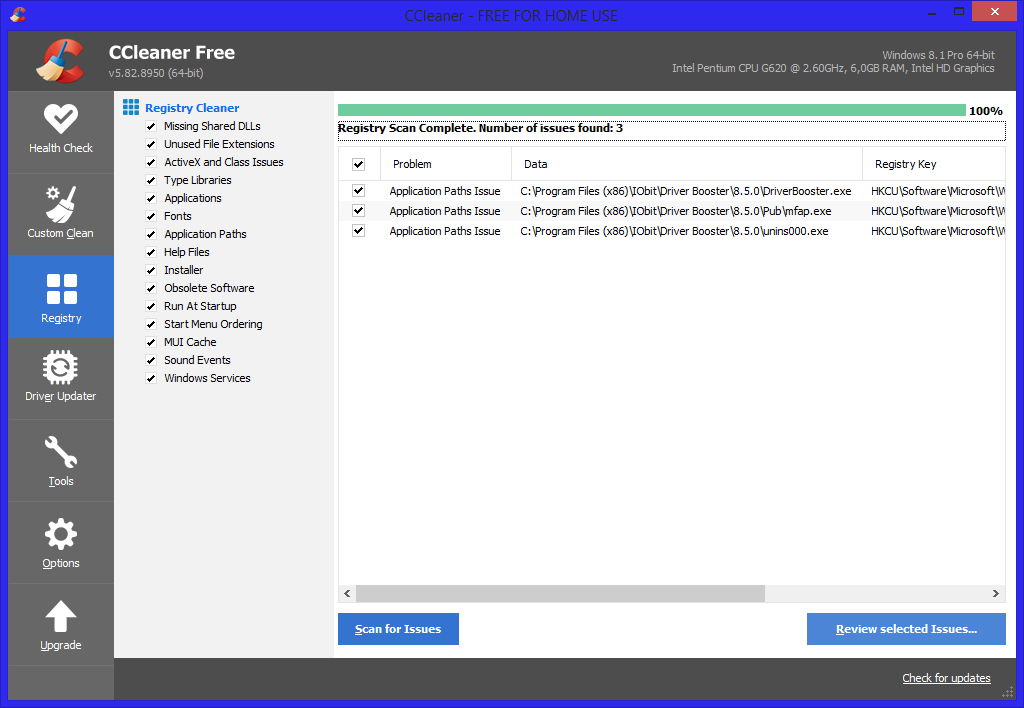Sort by the Problem column header

click(446, 164)
